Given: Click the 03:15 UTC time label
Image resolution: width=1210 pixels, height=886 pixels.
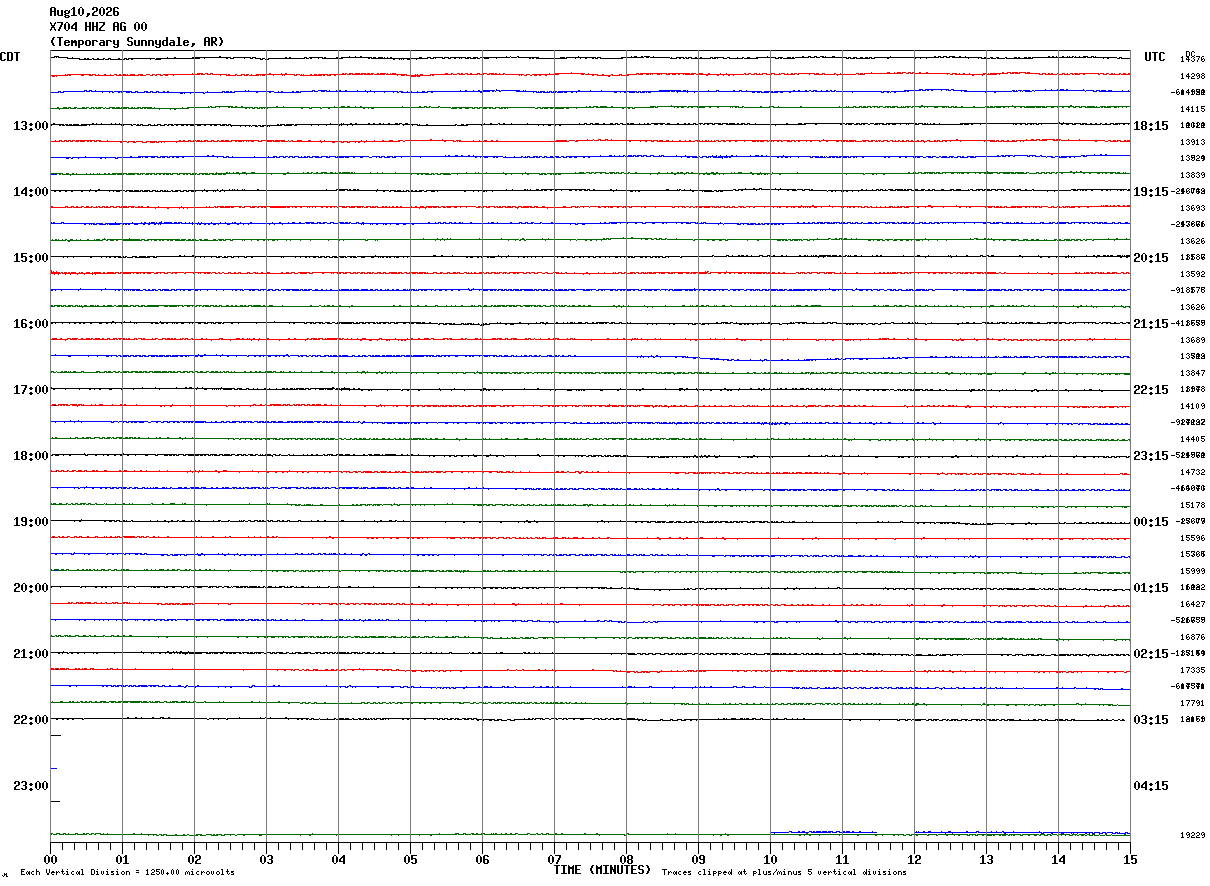Looking at the screenshot, I should (1151, 720).
